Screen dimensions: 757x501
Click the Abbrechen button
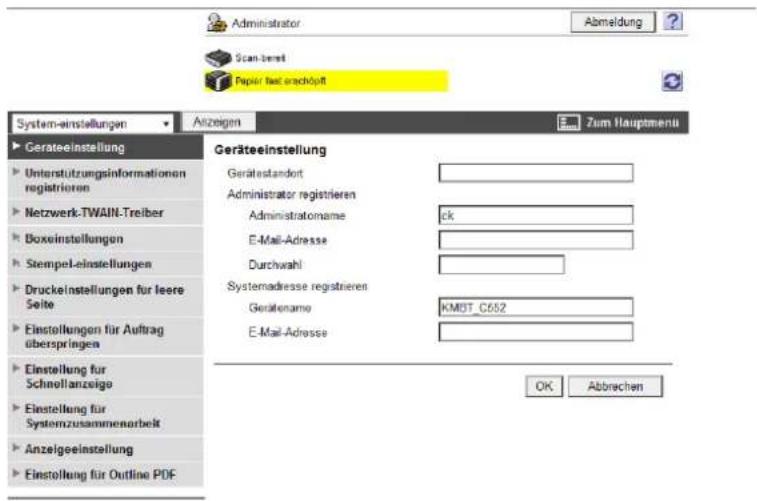615,386
